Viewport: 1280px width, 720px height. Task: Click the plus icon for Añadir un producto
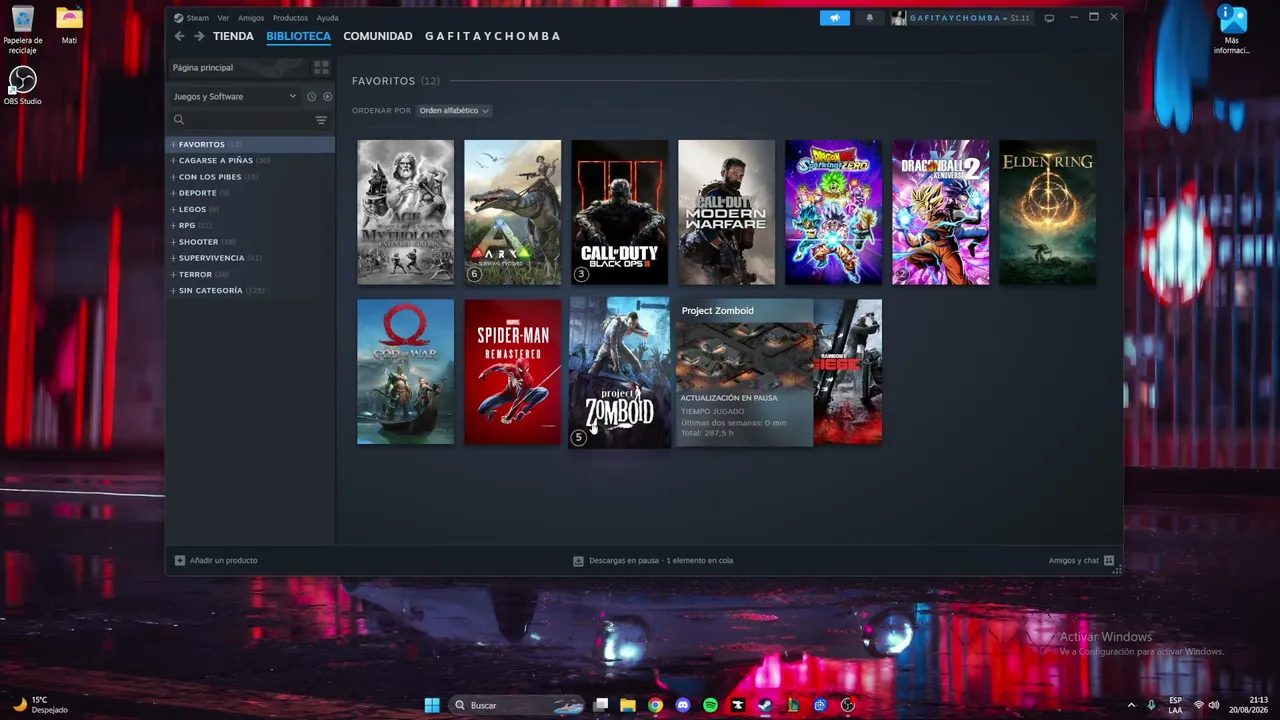click(180, 561)
